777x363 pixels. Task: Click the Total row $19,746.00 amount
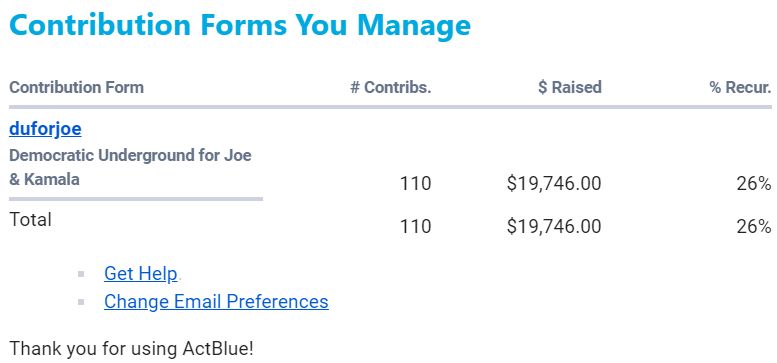coord(554,227)
